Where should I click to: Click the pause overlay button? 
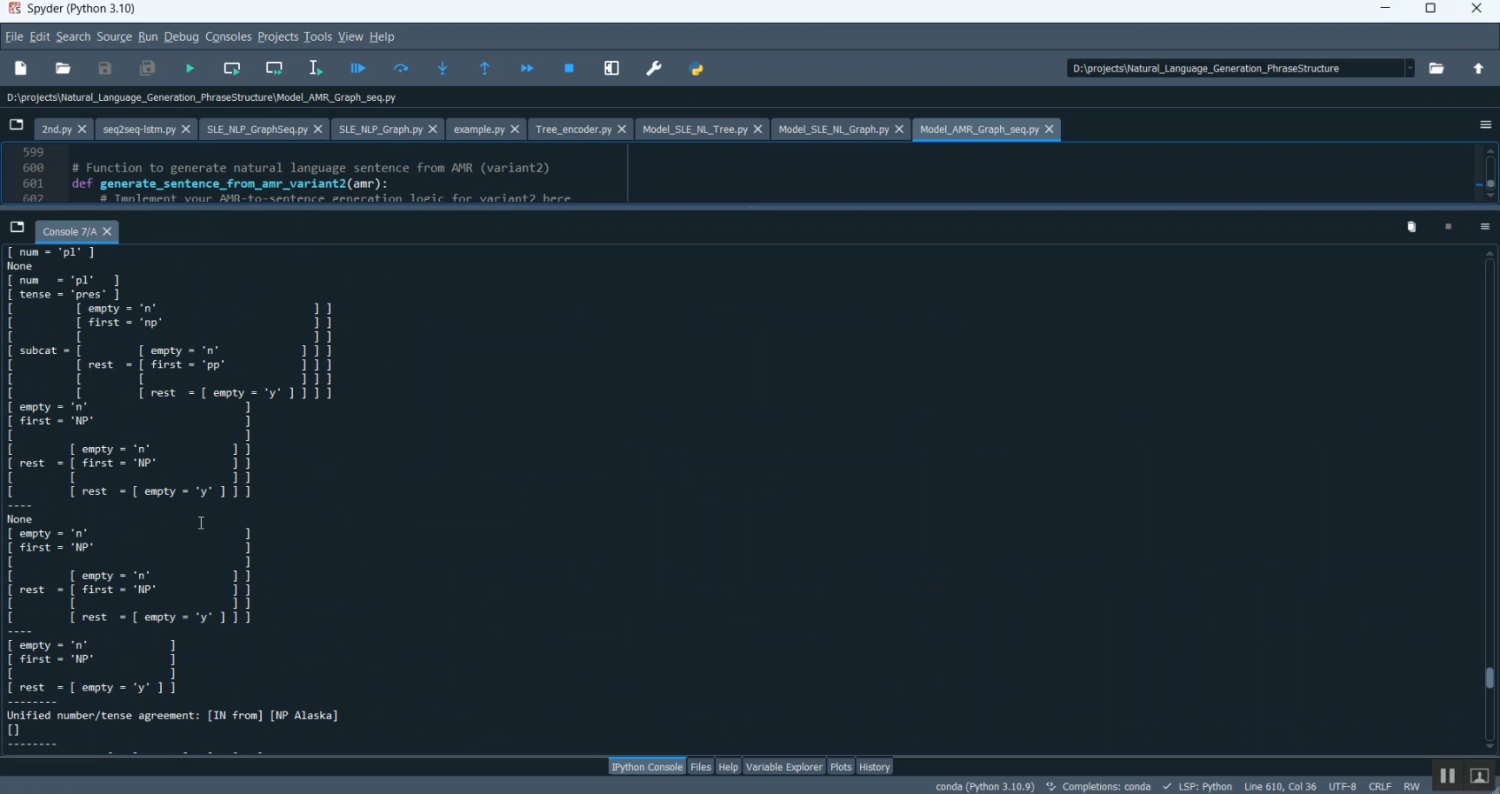point(1447,776)
